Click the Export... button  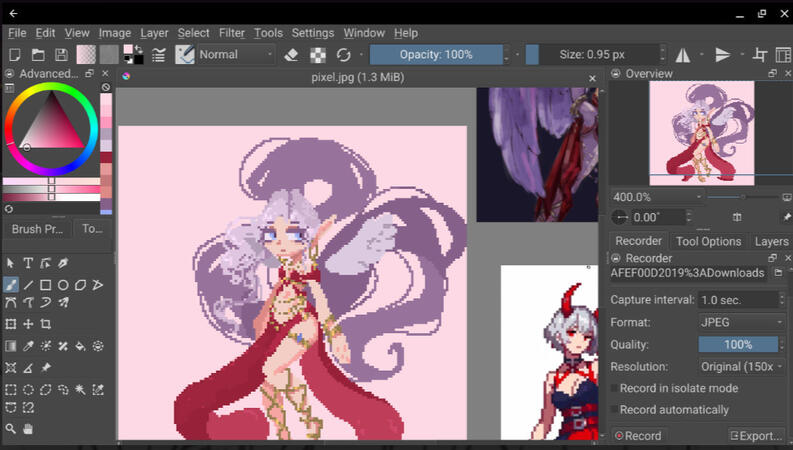755,436
